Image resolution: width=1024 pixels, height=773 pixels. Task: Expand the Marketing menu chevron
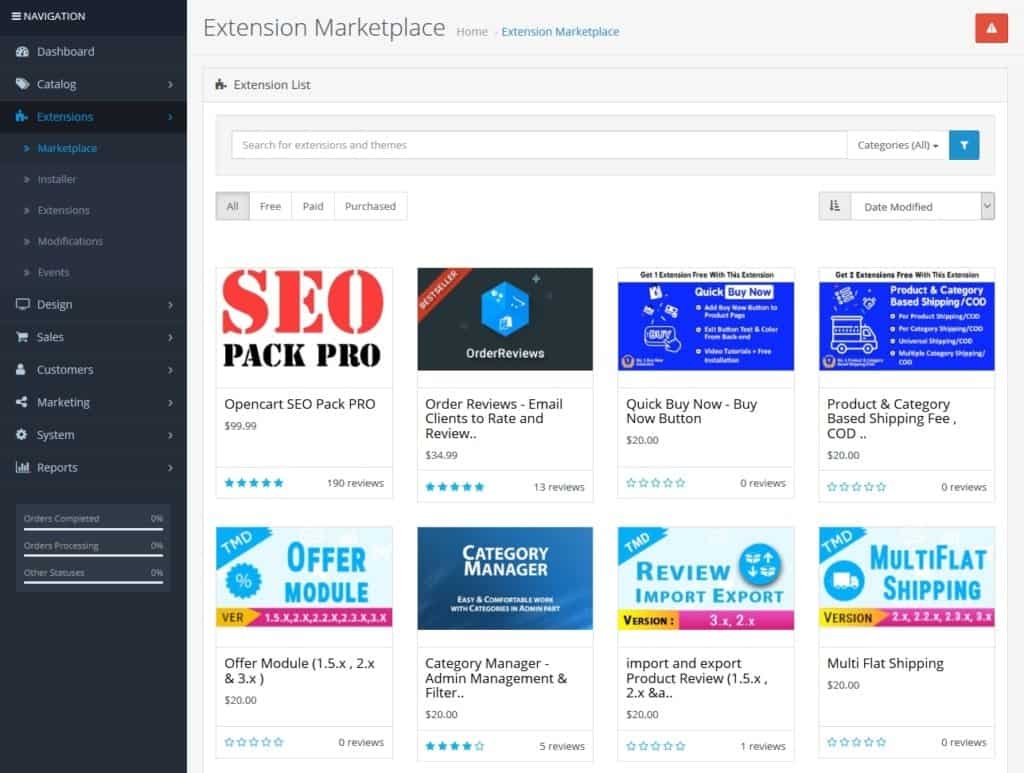coord(170,403)
